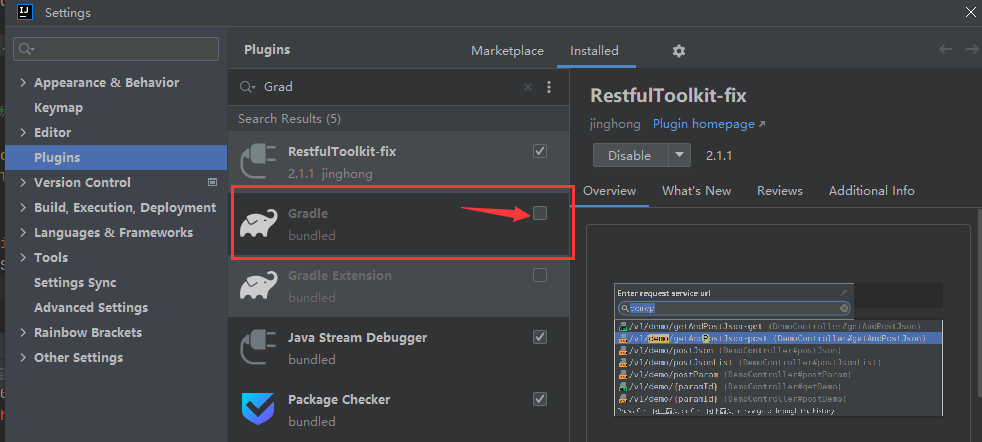This screenshot has width=982, height=442.
Task: Click the Gradle Extension elephant icon
Action: click(258, 286)
